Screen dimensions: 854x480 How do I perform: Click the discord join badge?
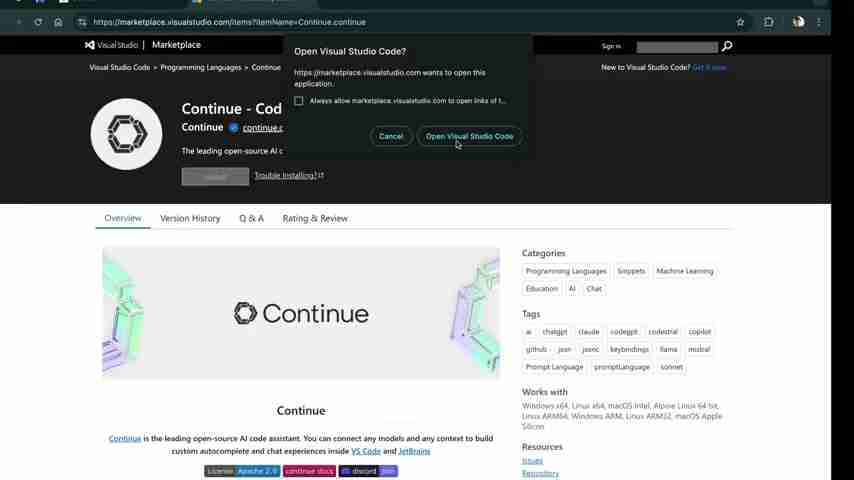click(368, 471)
